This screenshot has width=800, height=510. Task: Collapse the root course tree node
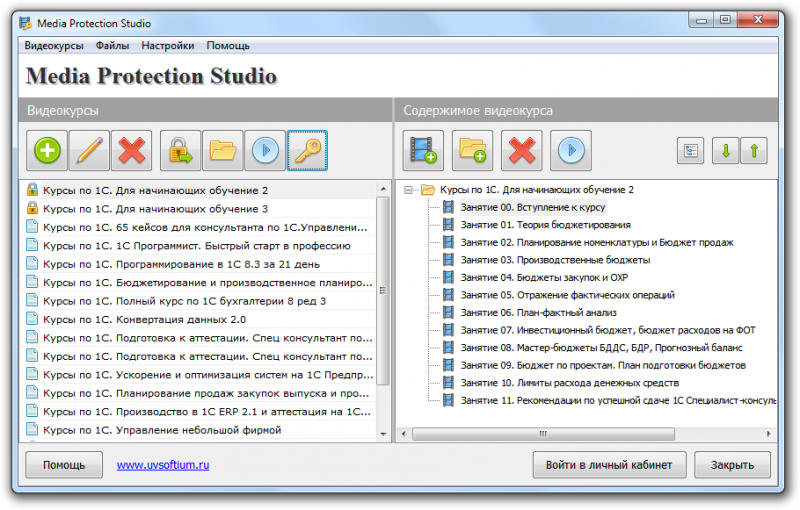coord(408,190)
